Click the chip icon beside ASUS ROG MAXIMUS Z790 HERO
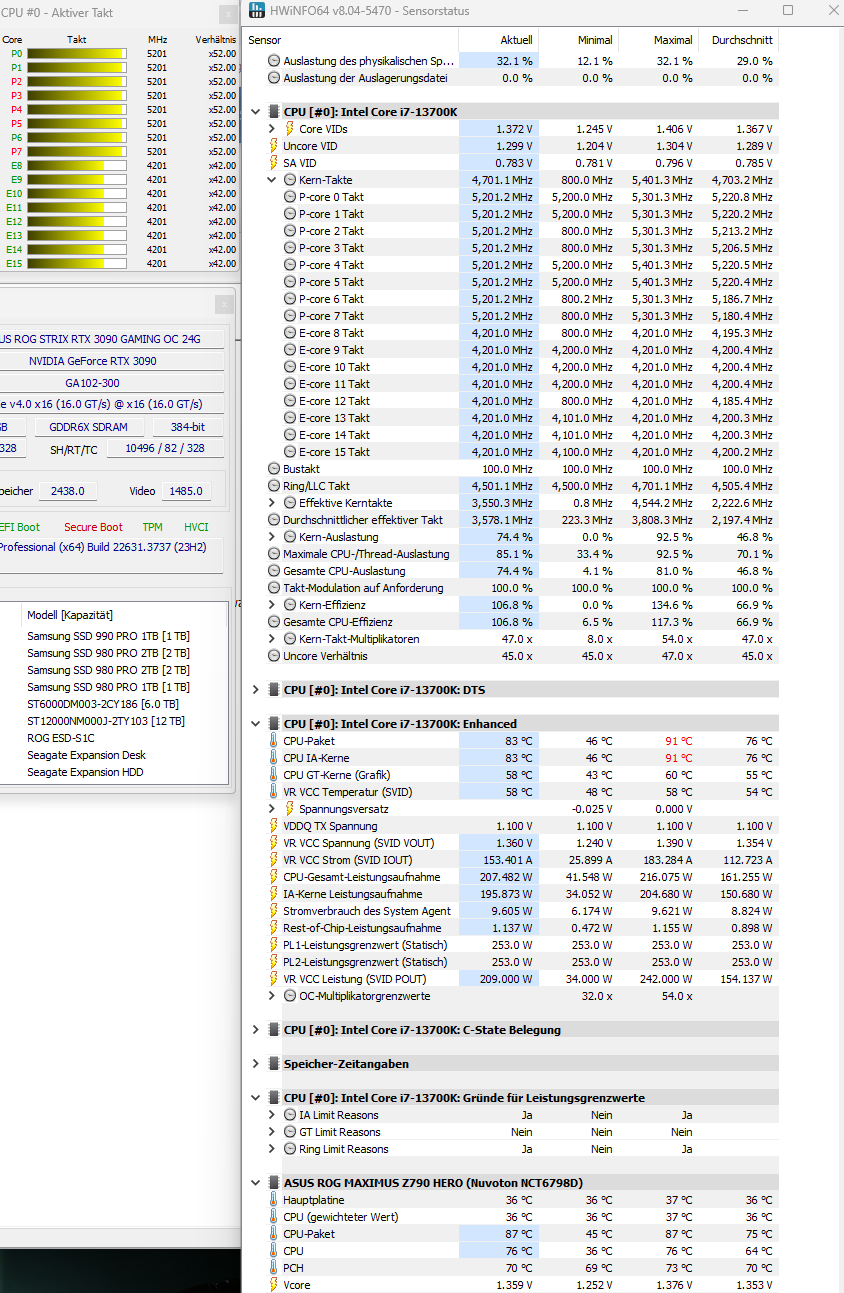This screenshot has width=844, height=1293. 274,1183
